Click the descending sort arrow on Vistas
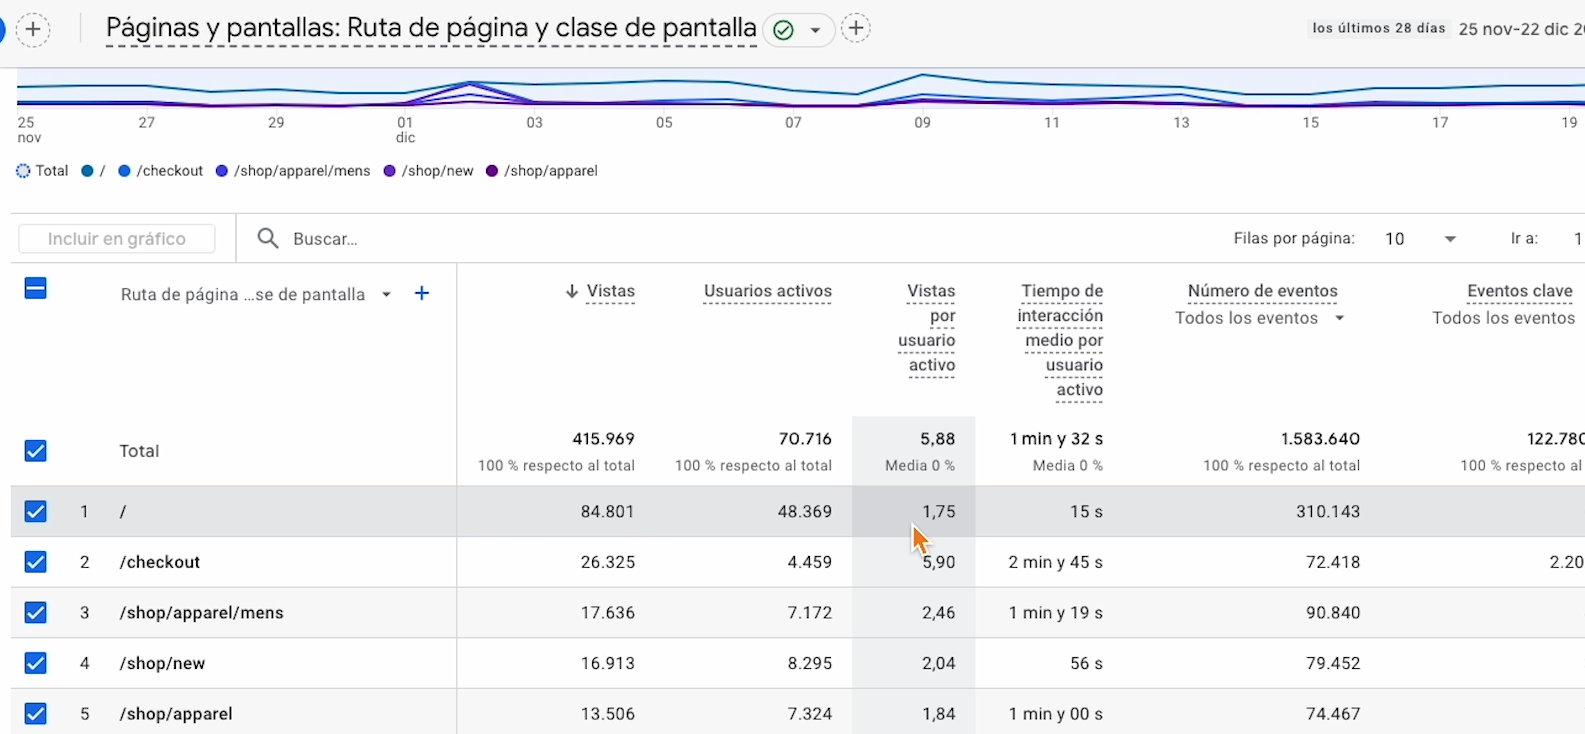The width and height of the screenshot is (1585, 734). click(x=572, y=291)
